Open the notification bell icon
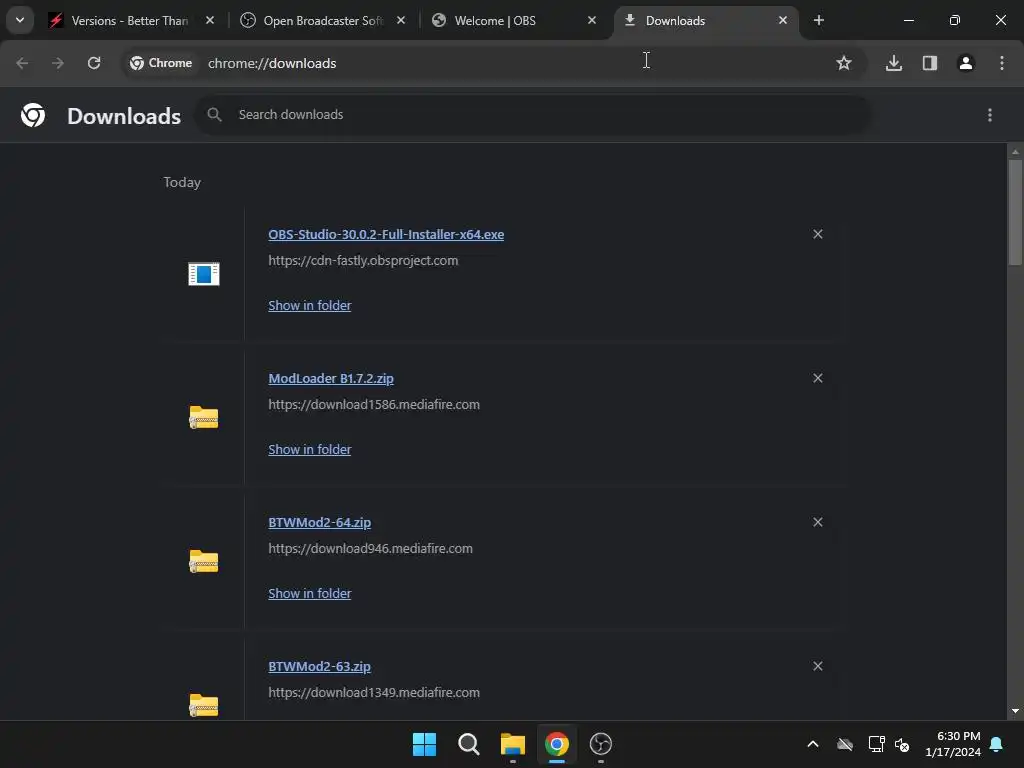The image size is (1024, 768). coord(997,744)
